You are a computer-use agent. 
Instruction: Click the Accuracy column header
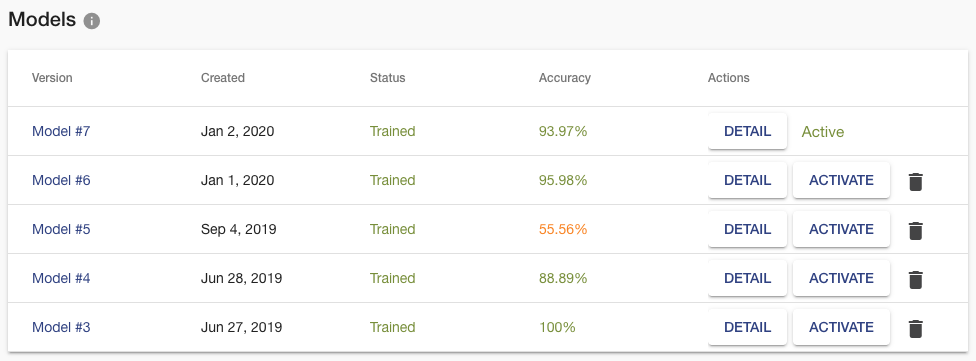pos(565,78)
